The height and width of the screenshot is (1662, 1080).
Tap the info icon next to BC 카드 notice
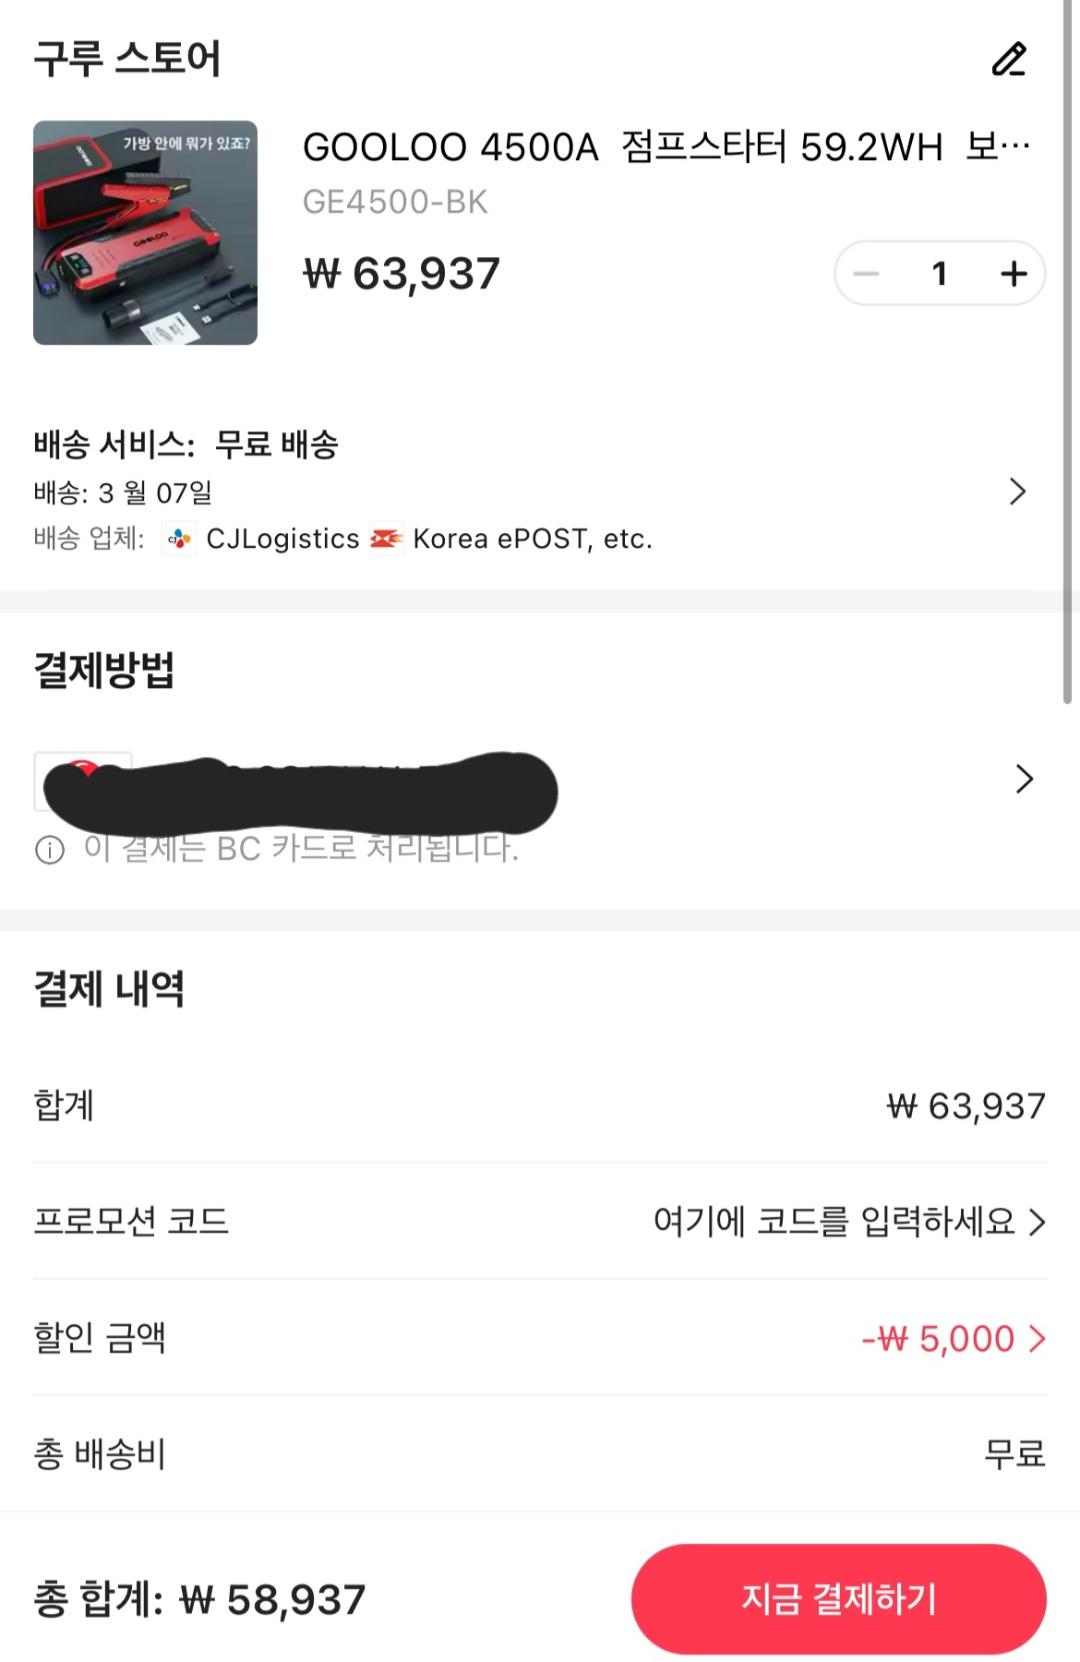[50, 850]
